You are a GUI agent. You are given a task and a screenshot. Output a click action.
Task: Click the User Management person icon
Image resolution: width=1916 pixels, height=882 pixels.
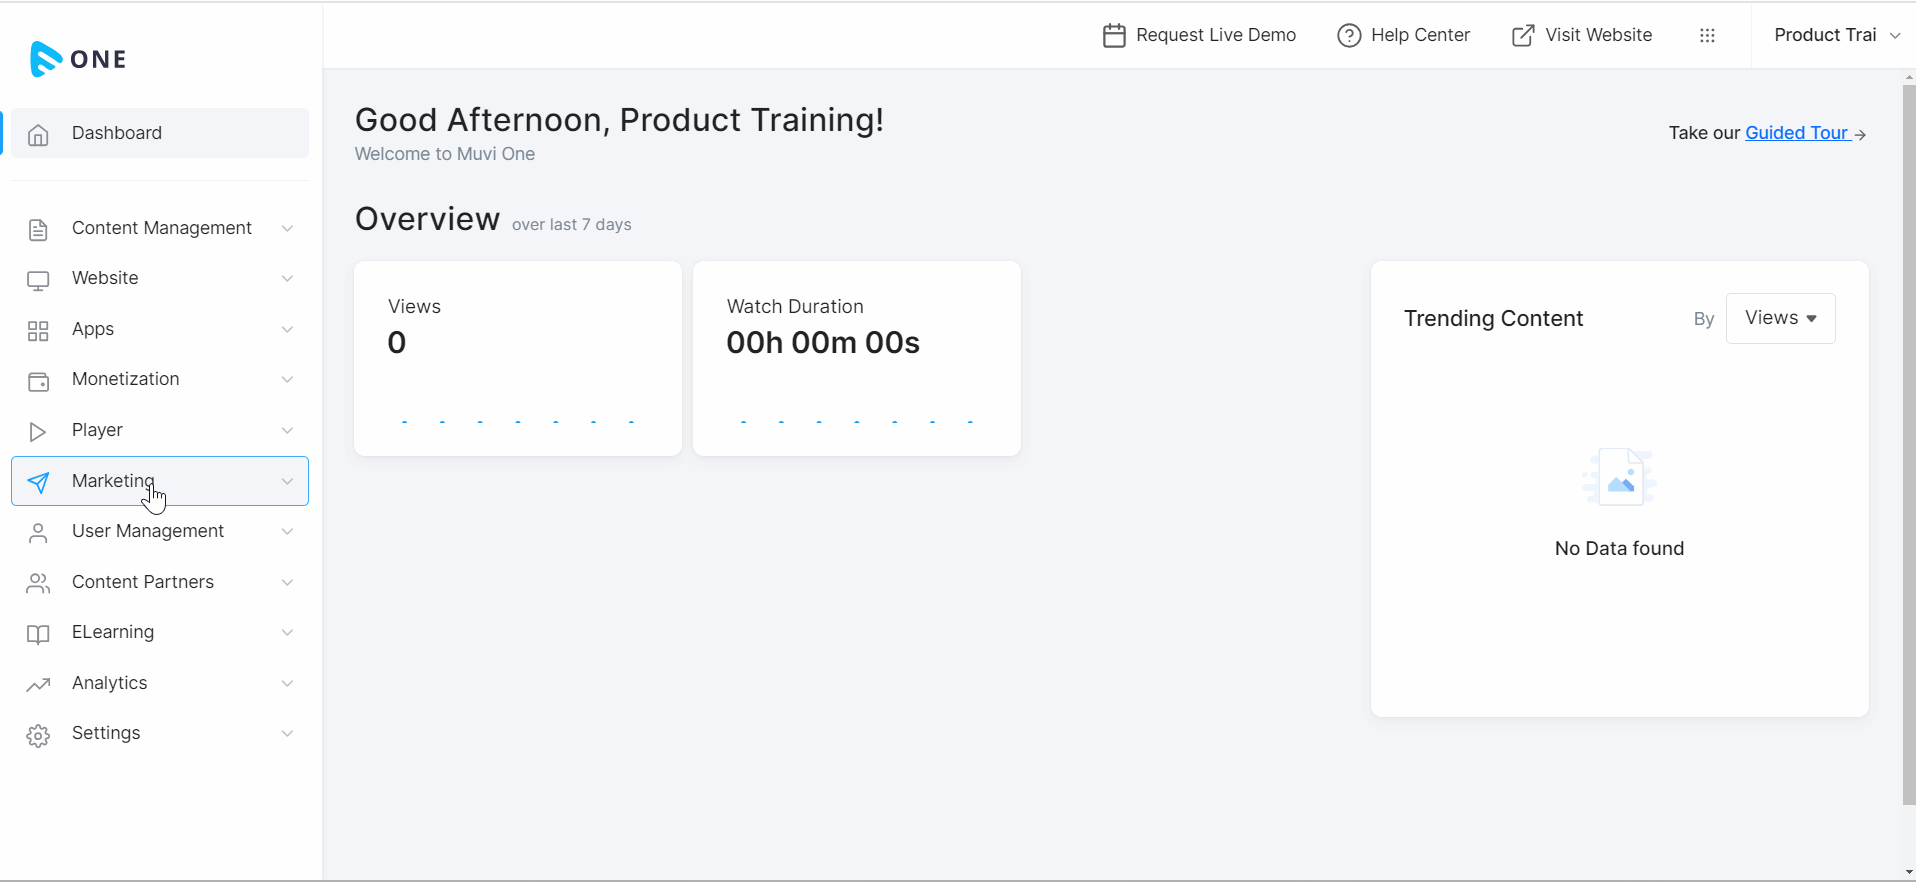coord(38,533)
